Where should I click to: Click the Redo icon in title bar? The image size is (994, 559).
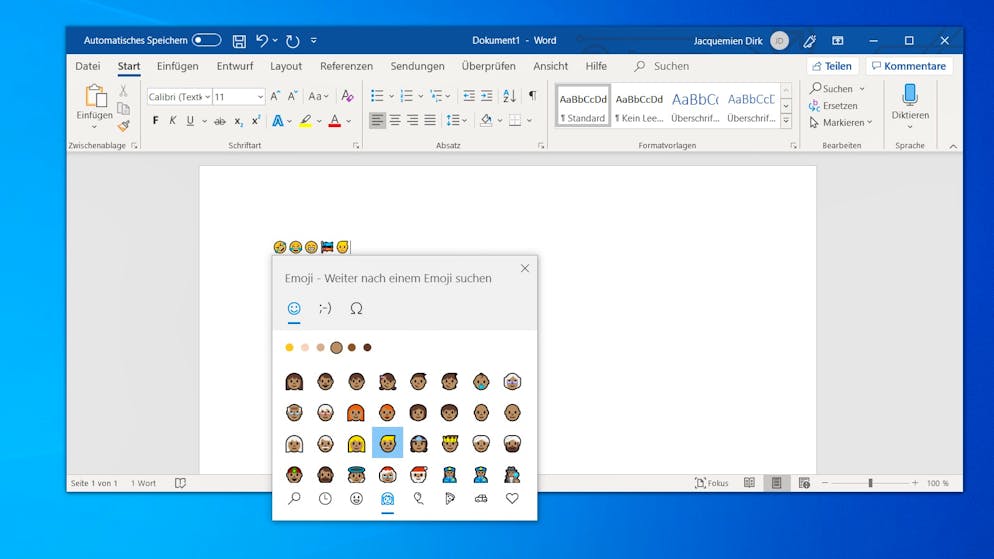coord(292,41)
